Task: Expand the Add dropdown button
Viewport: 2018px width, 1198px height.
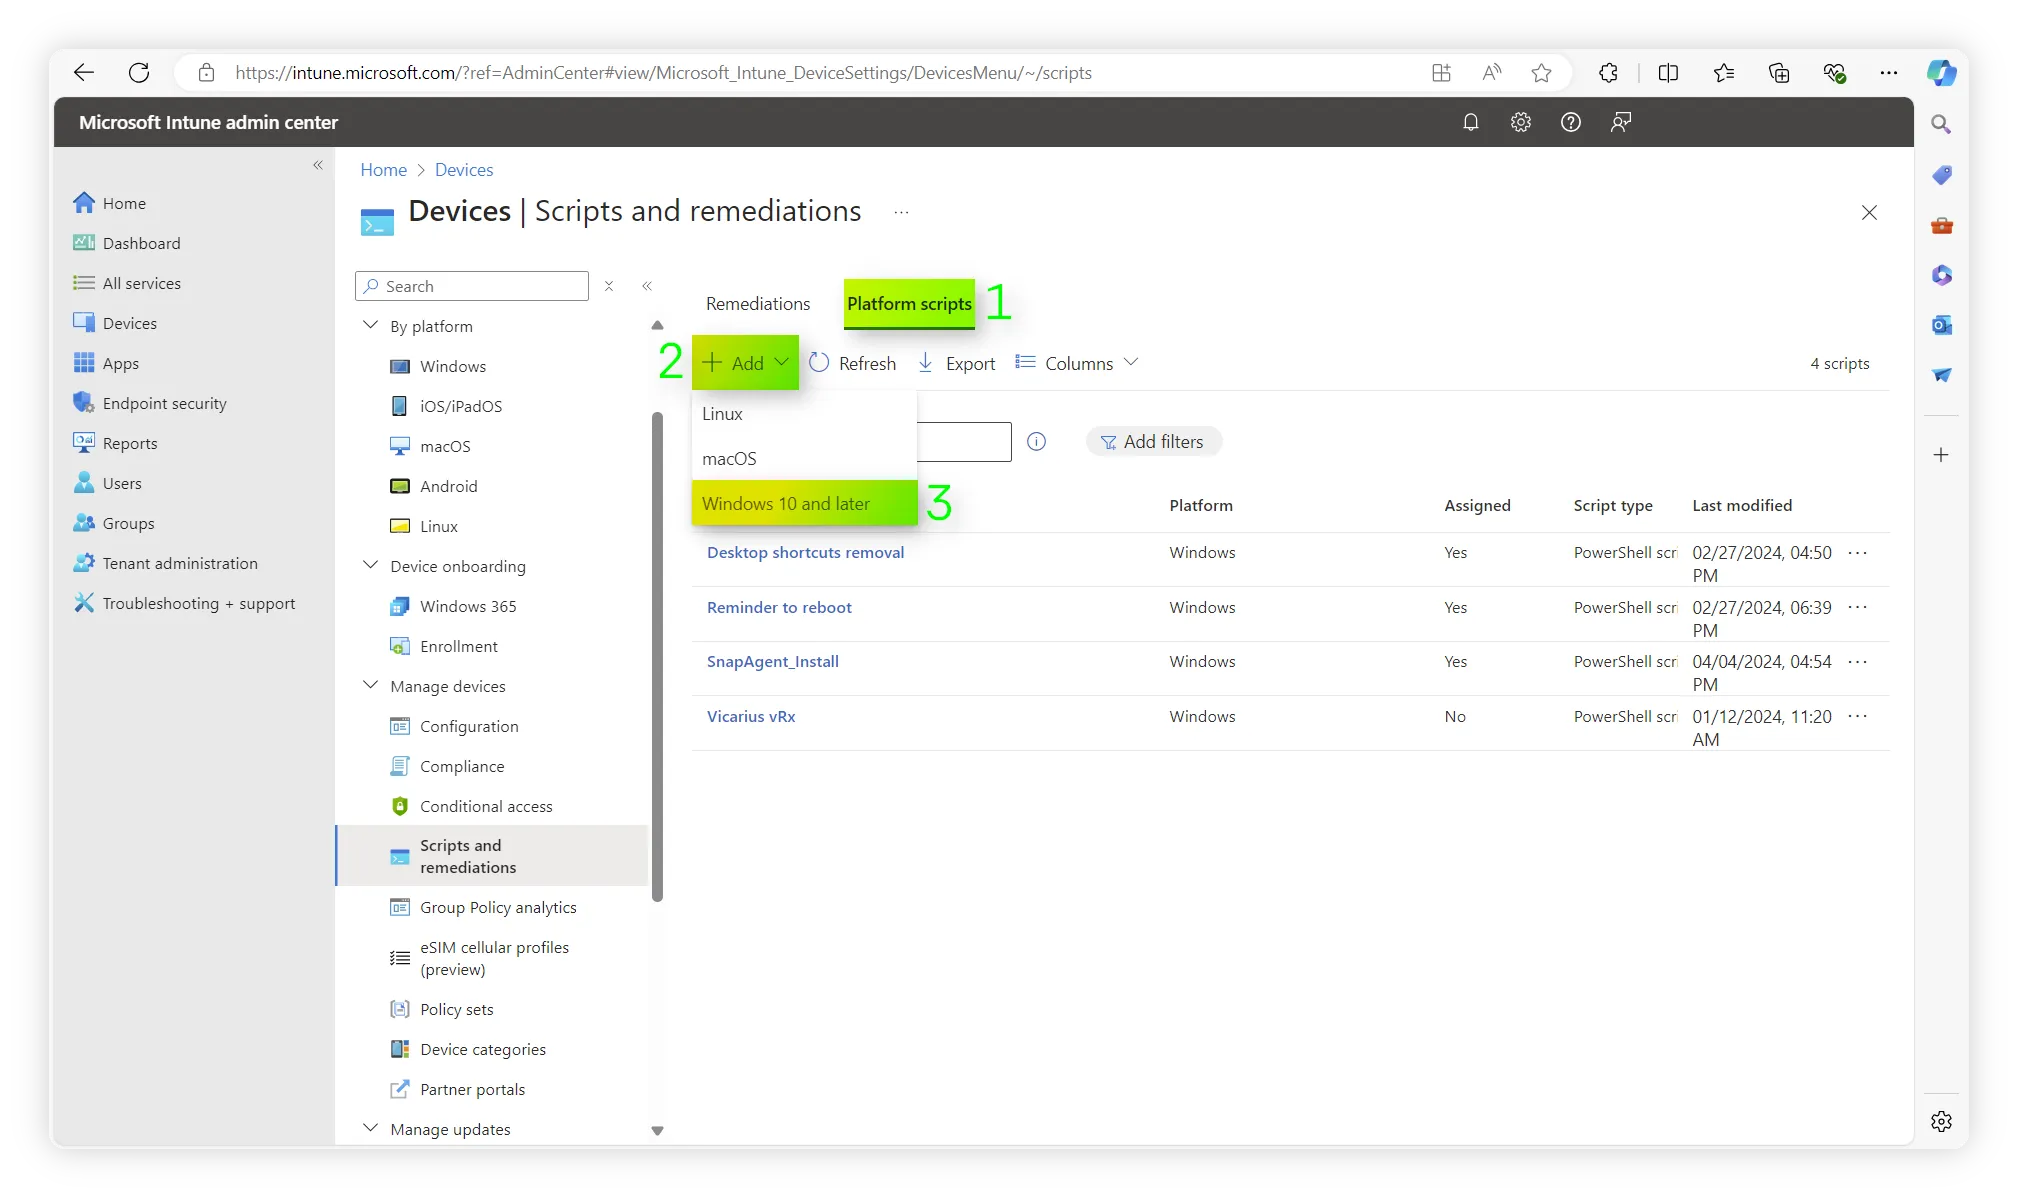Action: click(746, 363)
